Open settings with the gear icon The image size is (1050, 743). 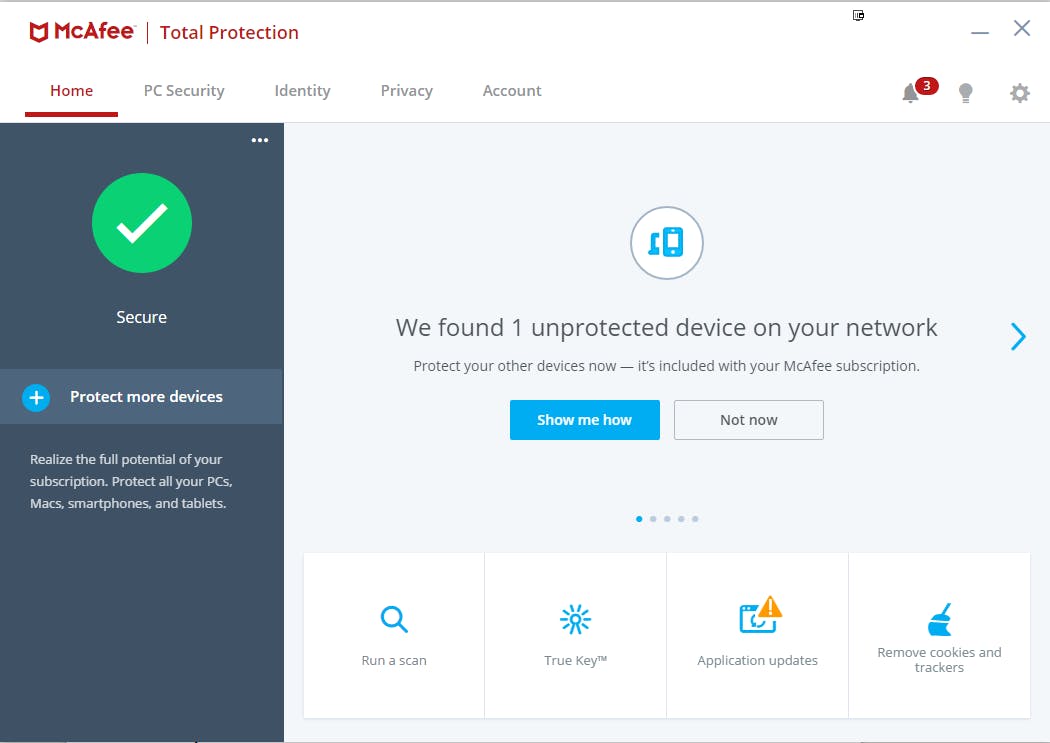1019,93
